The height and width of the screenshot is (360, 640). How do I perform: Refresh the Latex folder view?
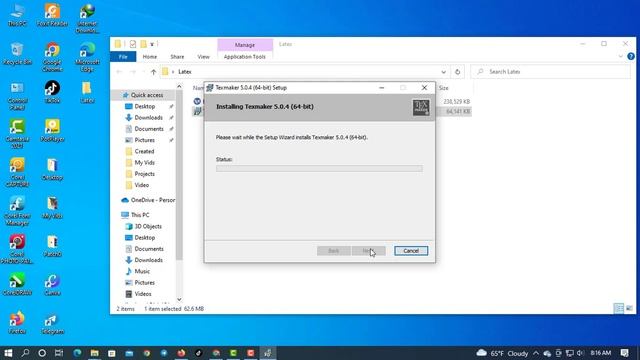point(458,72)
